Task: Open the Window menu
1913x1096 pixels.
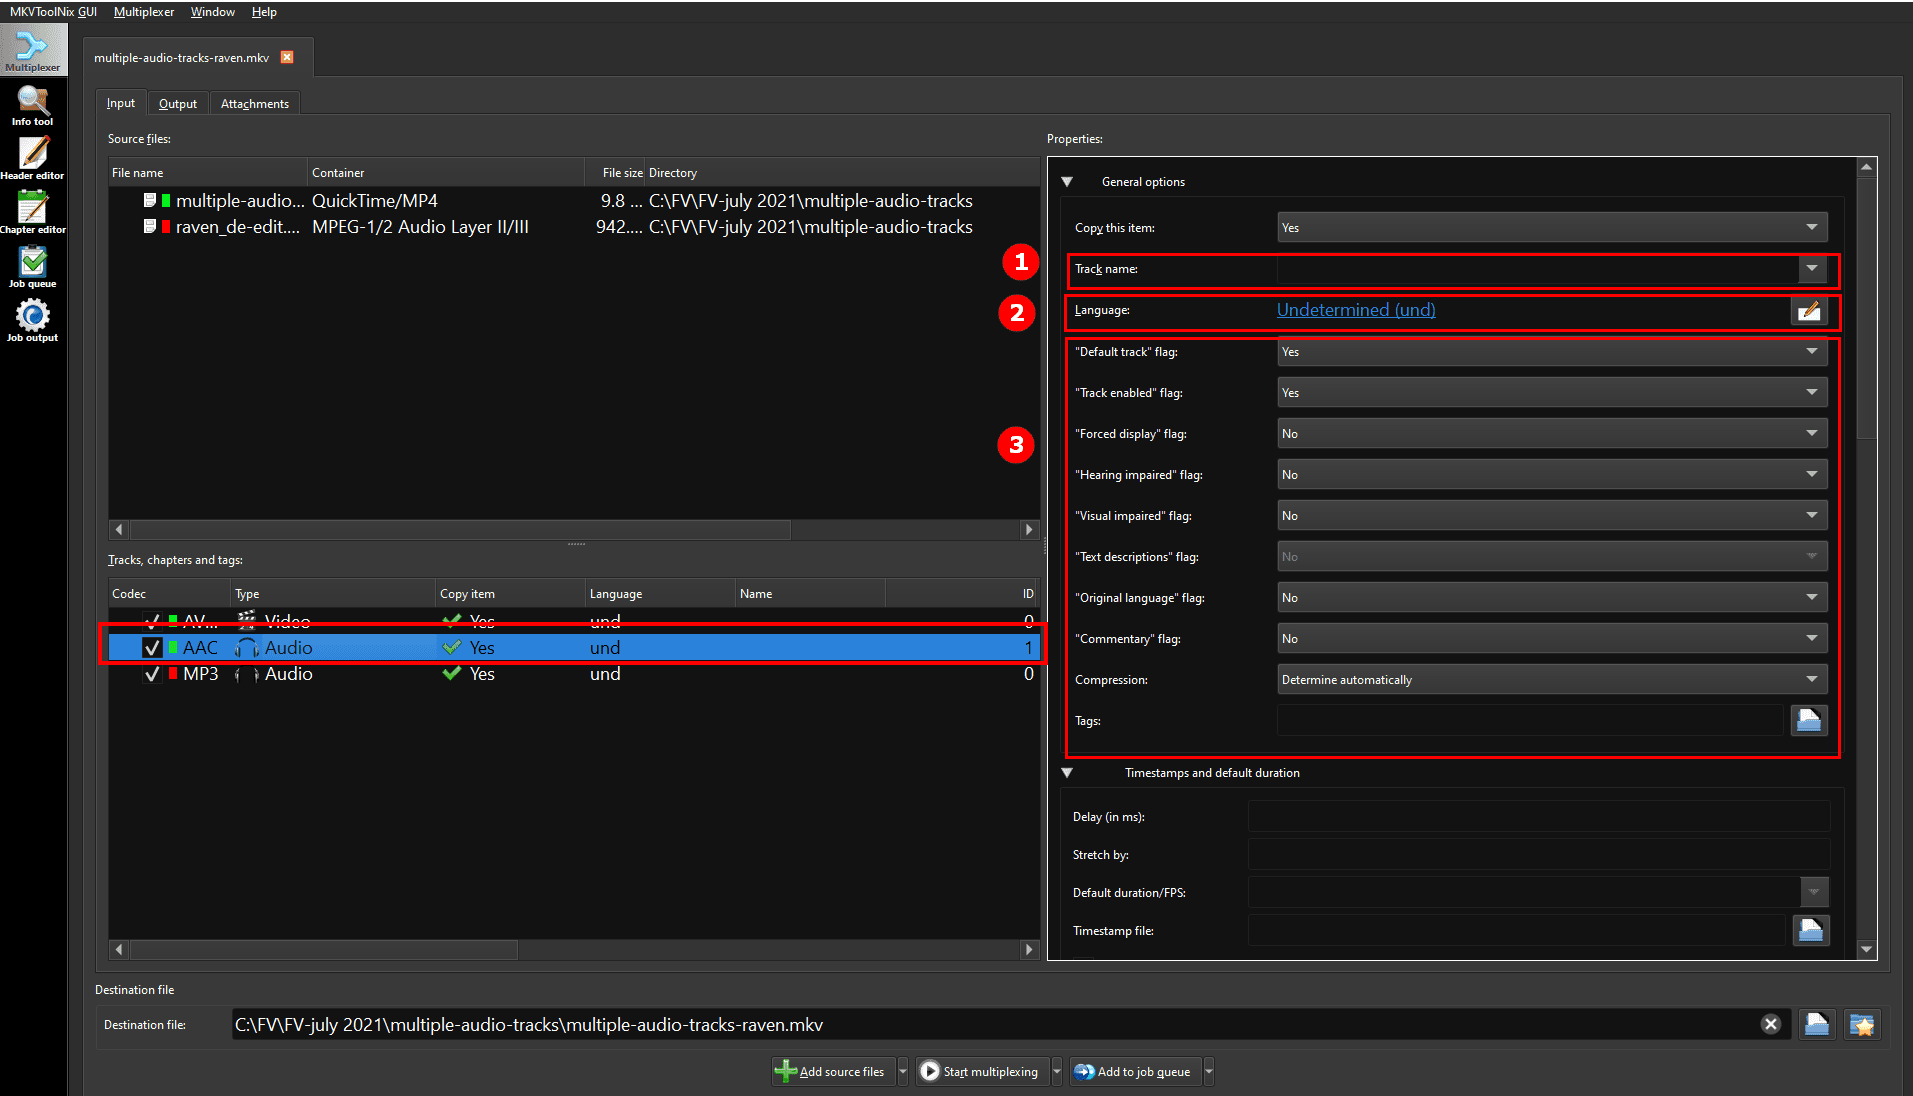Action: coord(213,12)
